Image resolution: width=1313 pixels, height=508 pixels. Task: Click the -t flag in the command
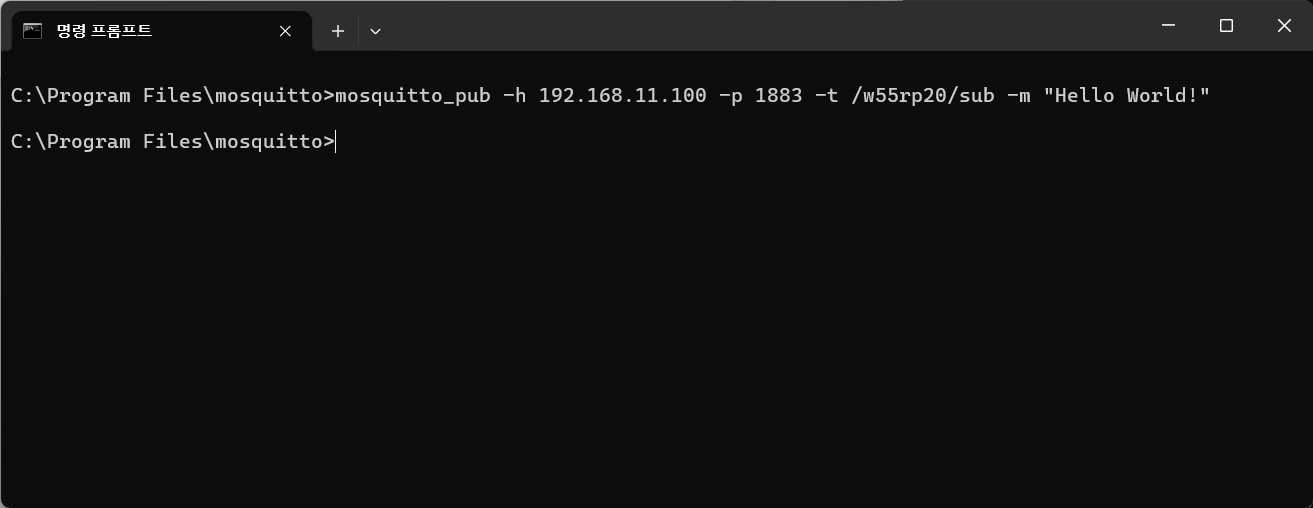(826, 96)
